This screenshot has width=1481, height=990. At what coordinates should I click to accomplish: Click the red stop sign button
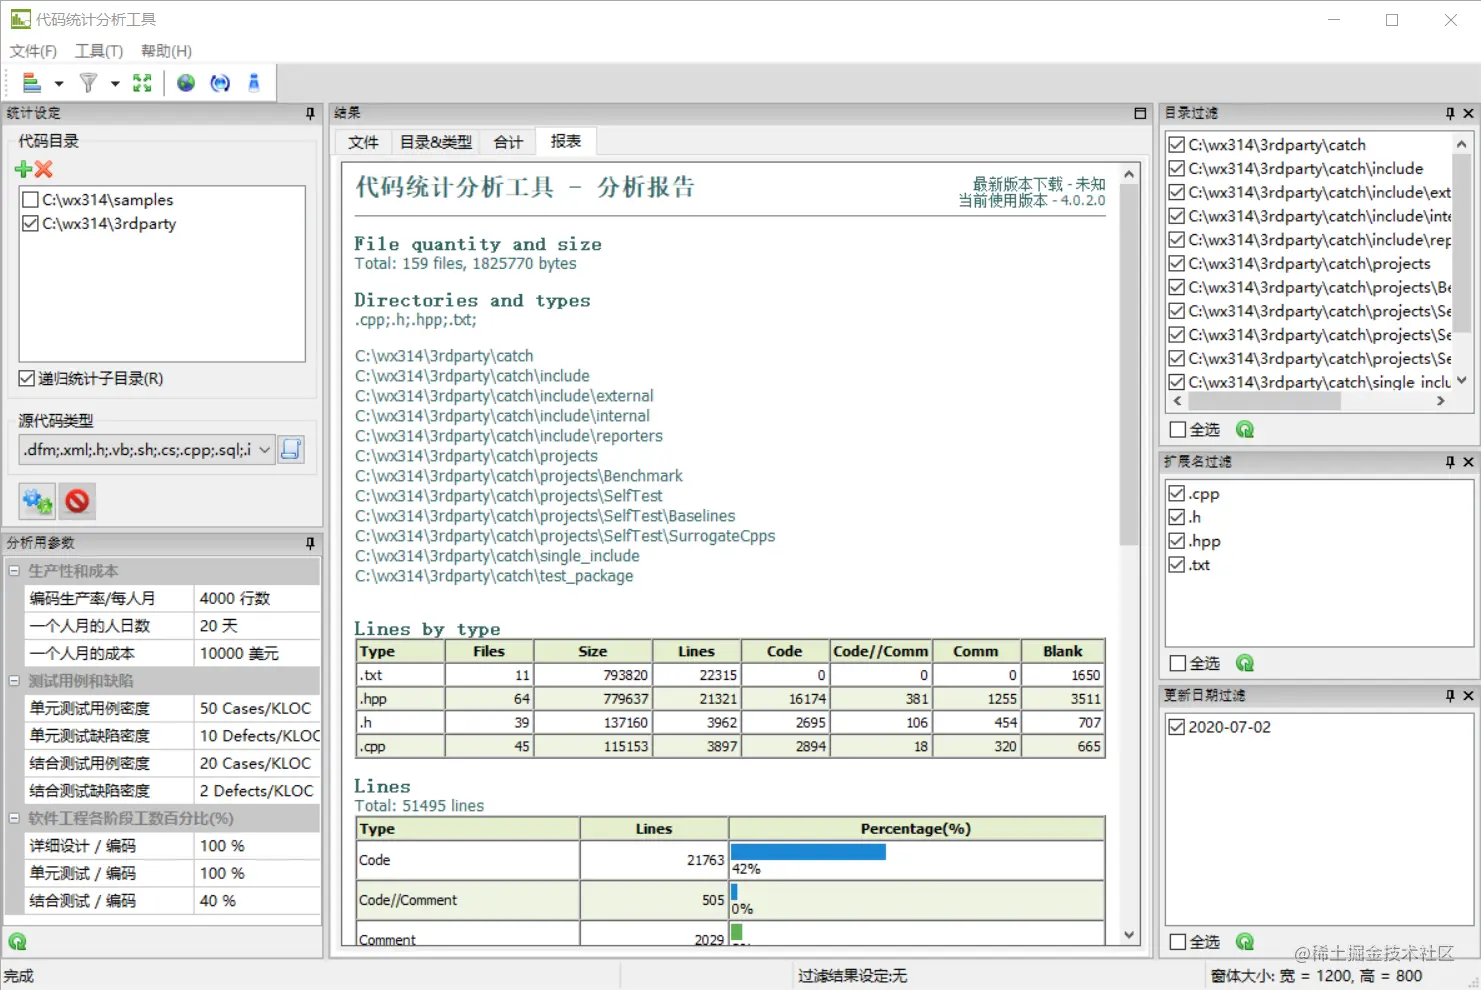point(77,501)
